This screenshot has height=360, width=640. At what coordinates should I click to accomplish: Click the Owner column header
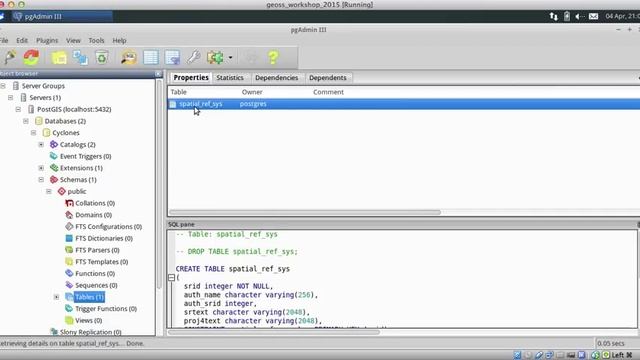point(252,92)
